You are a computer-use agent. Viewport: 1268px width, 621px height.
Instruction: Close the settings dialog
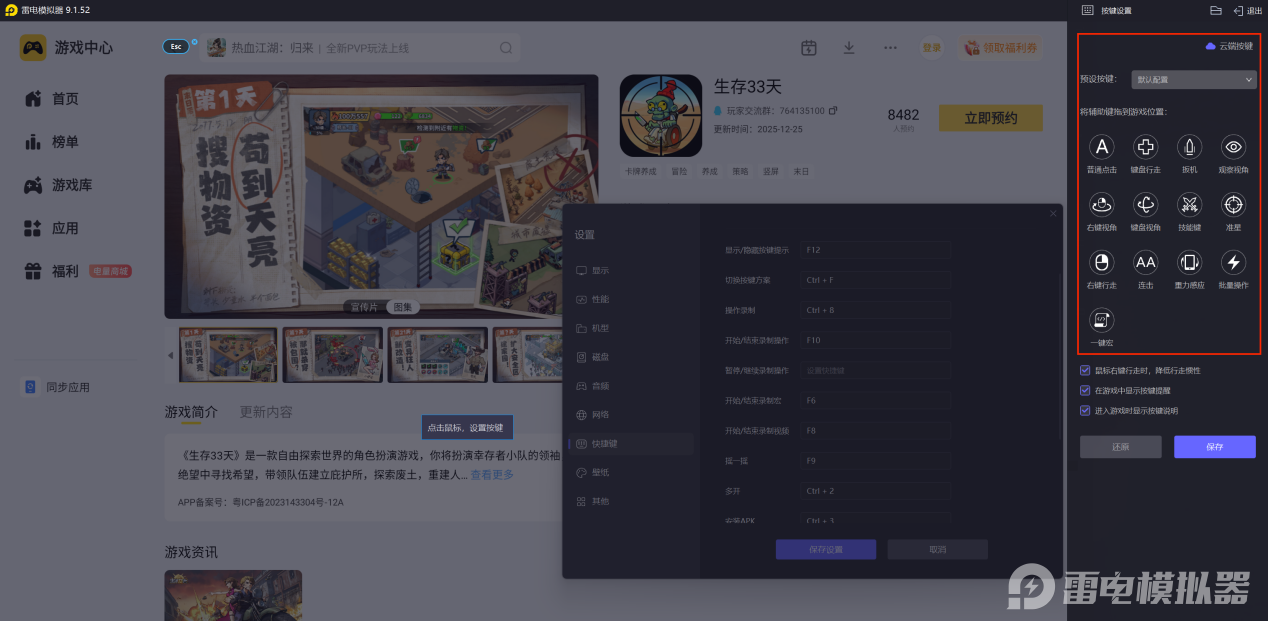(x=1052, y=213)
